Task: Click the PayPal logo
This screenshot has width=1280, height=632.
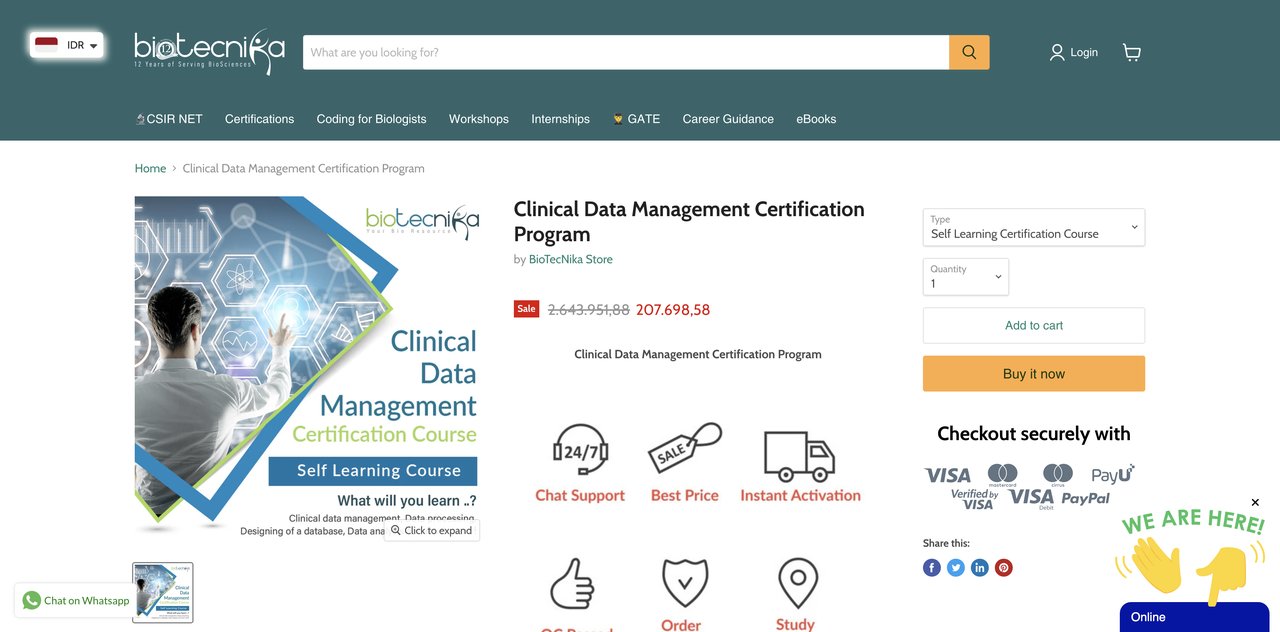Action: (x=1085, y=498)
